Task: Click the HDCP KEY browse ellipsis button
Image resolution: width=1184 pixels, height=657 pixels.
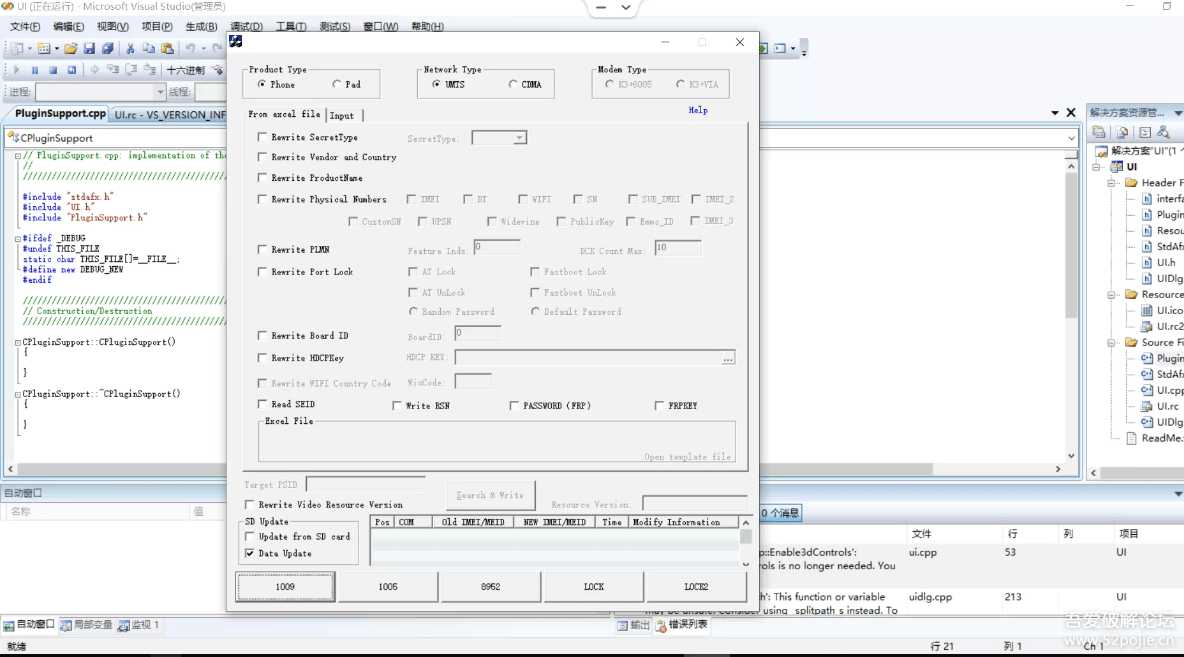Action: pos(727,358)
